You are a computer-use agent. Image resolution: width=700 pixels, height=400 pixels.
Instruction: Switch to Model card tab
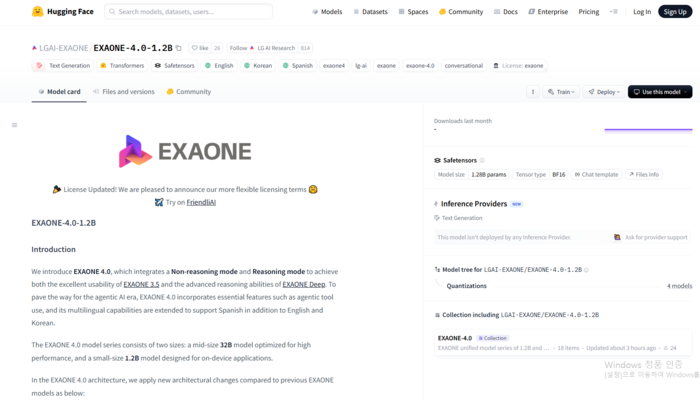[59, 92]
